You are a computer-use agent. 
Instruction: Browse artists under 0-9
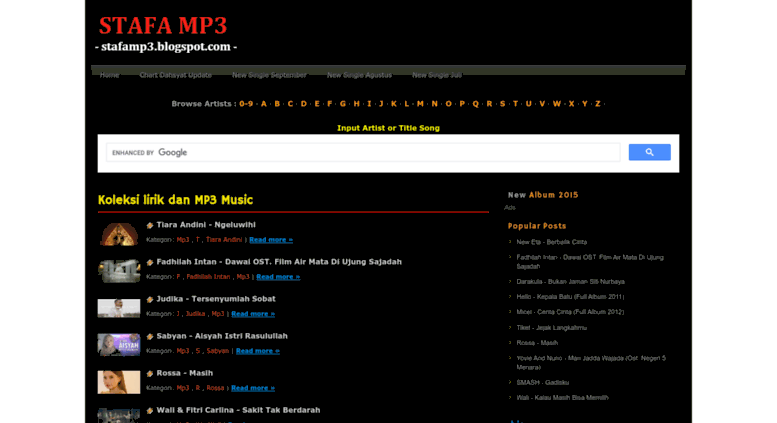pyautogui.click(x=246, y=104)
